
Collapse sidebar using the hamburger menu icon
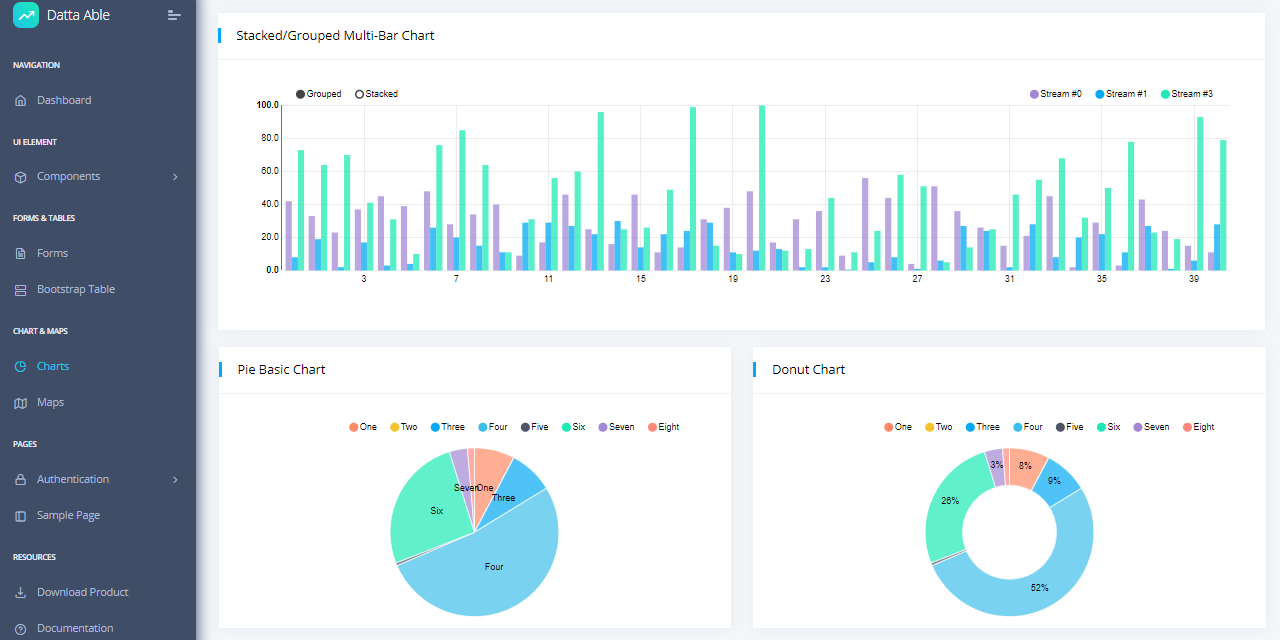click(x=174, y=15)
